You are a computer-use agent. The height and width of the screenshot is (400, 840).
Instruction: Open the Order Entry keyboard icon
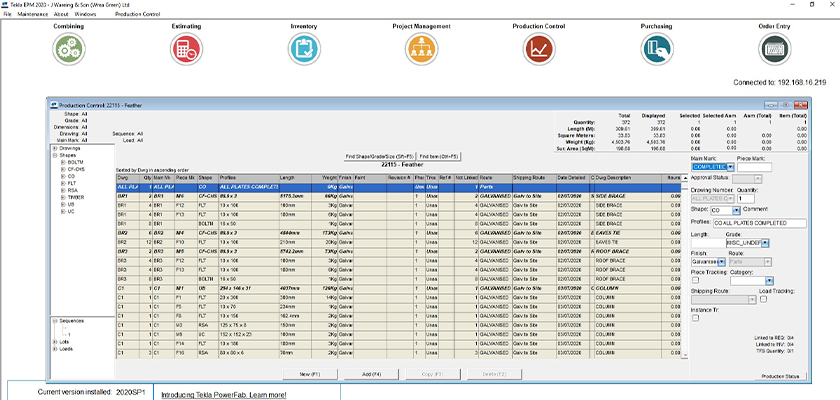click(774, 48)
